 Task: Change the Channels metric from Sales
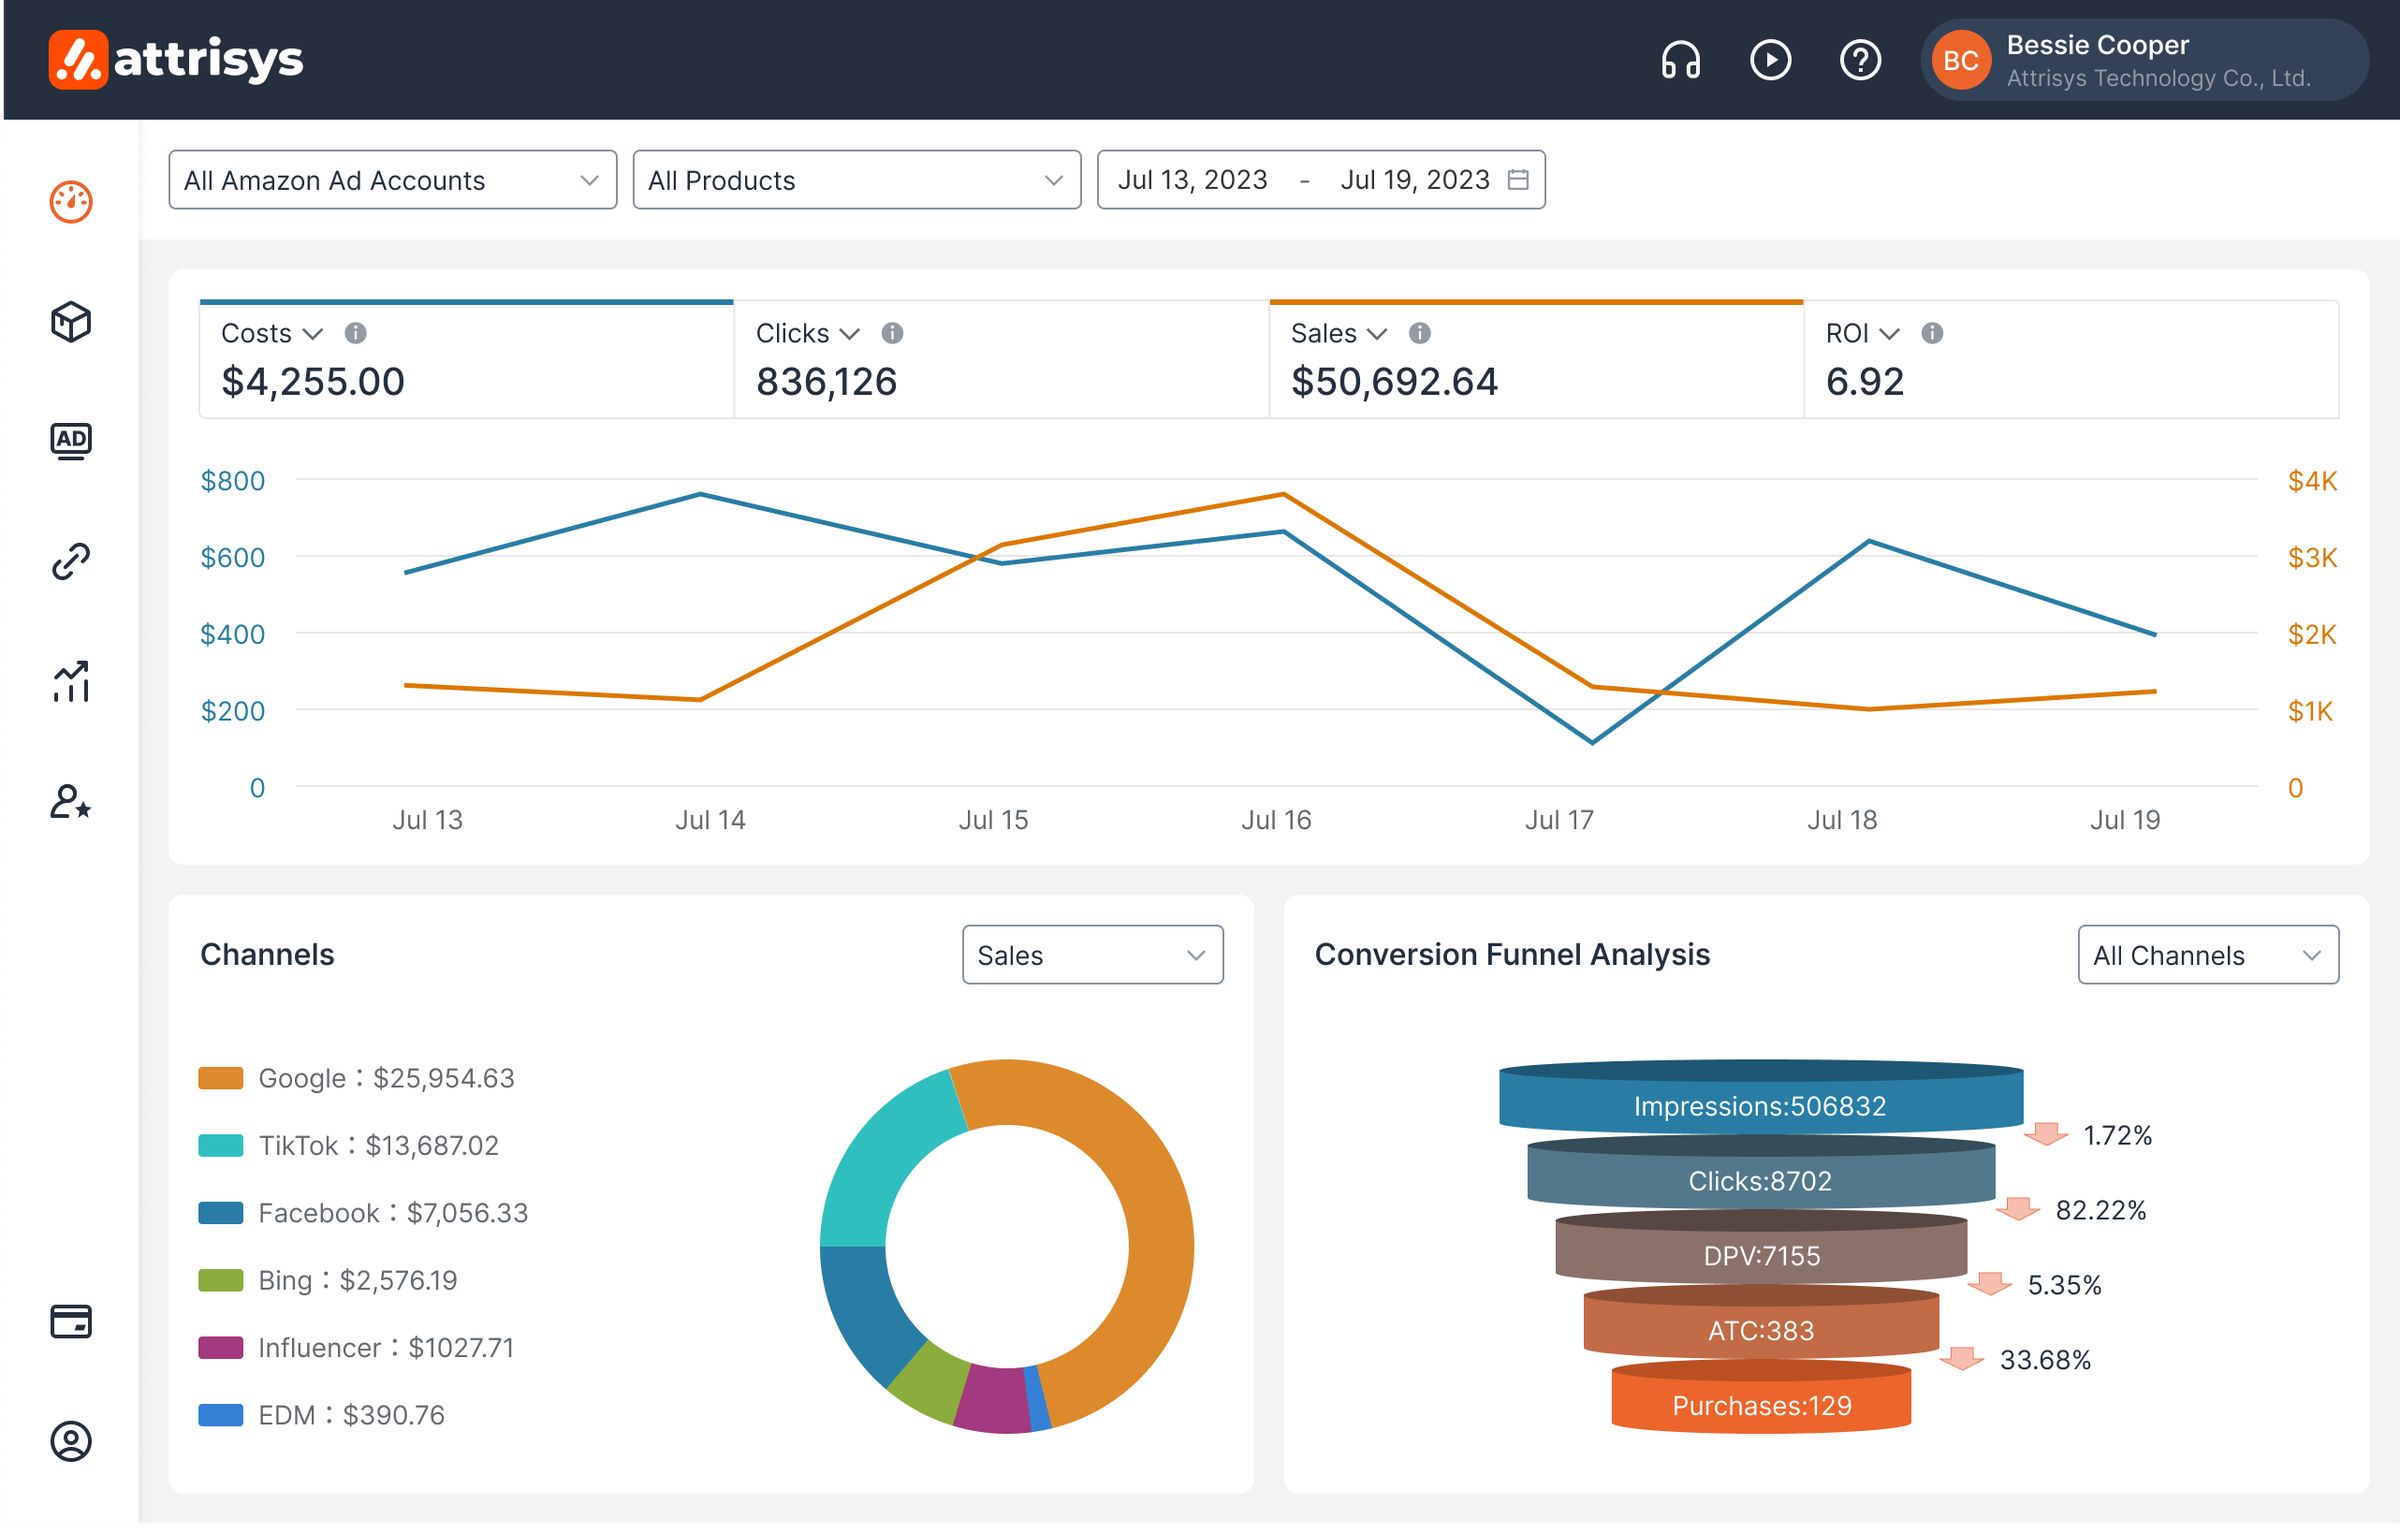(x=1092, y=955)
